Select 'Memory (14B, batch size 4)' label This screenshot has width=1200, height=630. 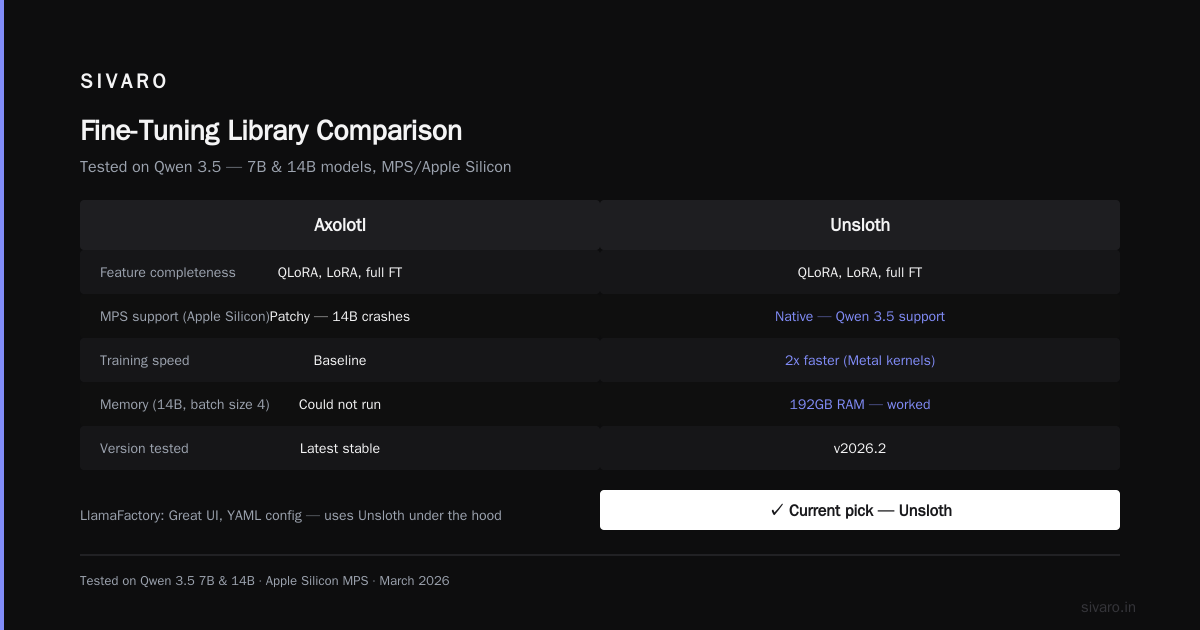185,404
